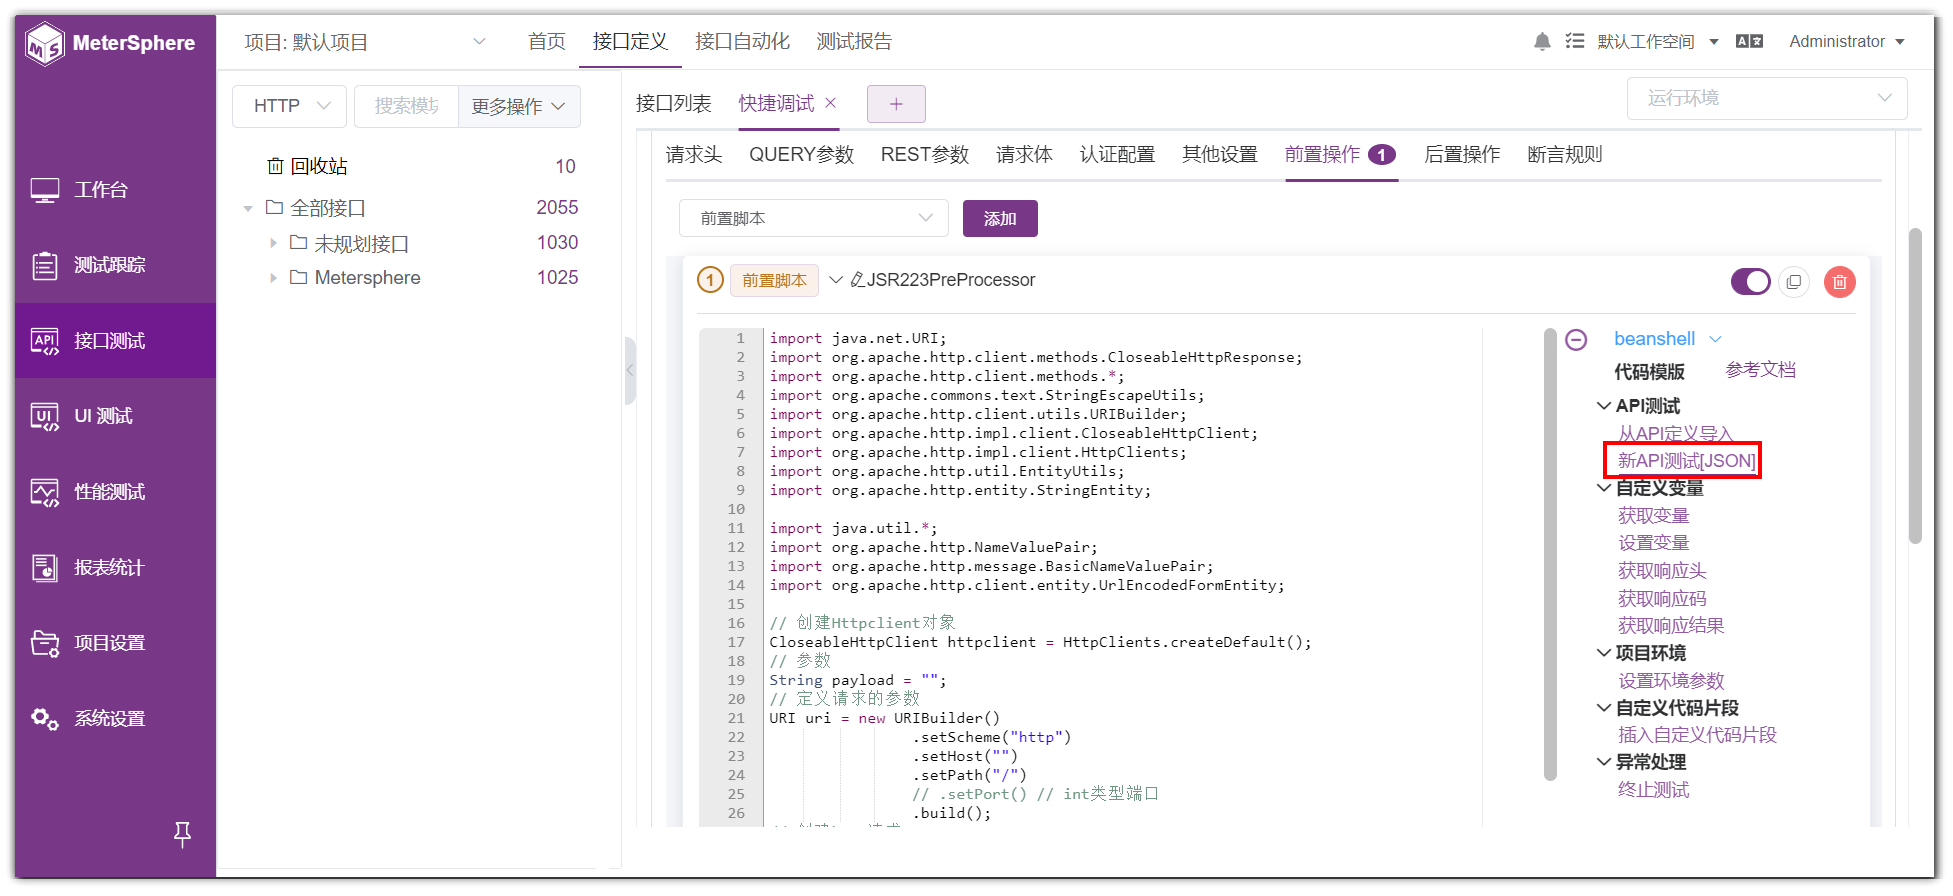The height and width of the screenshot is (896, 1953).
Task: Open 性能测试 performance testing module
Action: (110, 492)
